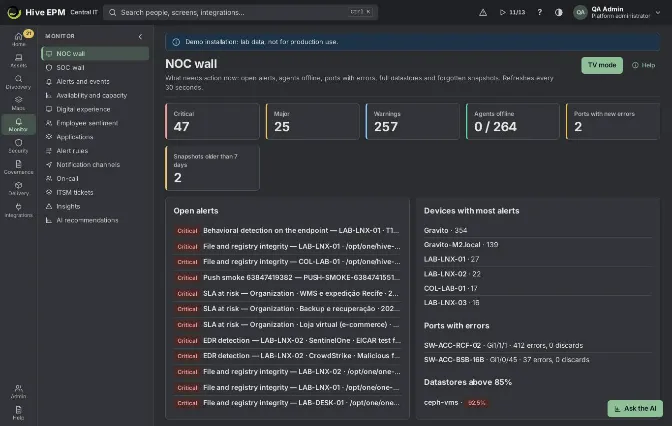Click the alerts triangle icon in header
This screenshot has height=426, width=672.
483,12
